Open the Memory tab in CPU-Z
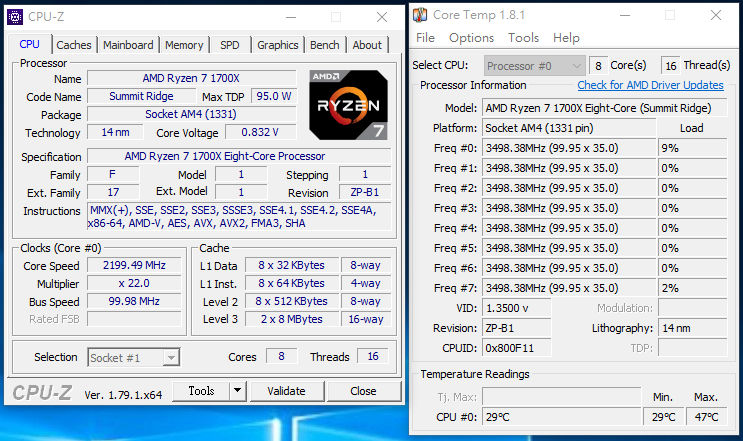This screenshot has width=743, height=441. point(184,45)
